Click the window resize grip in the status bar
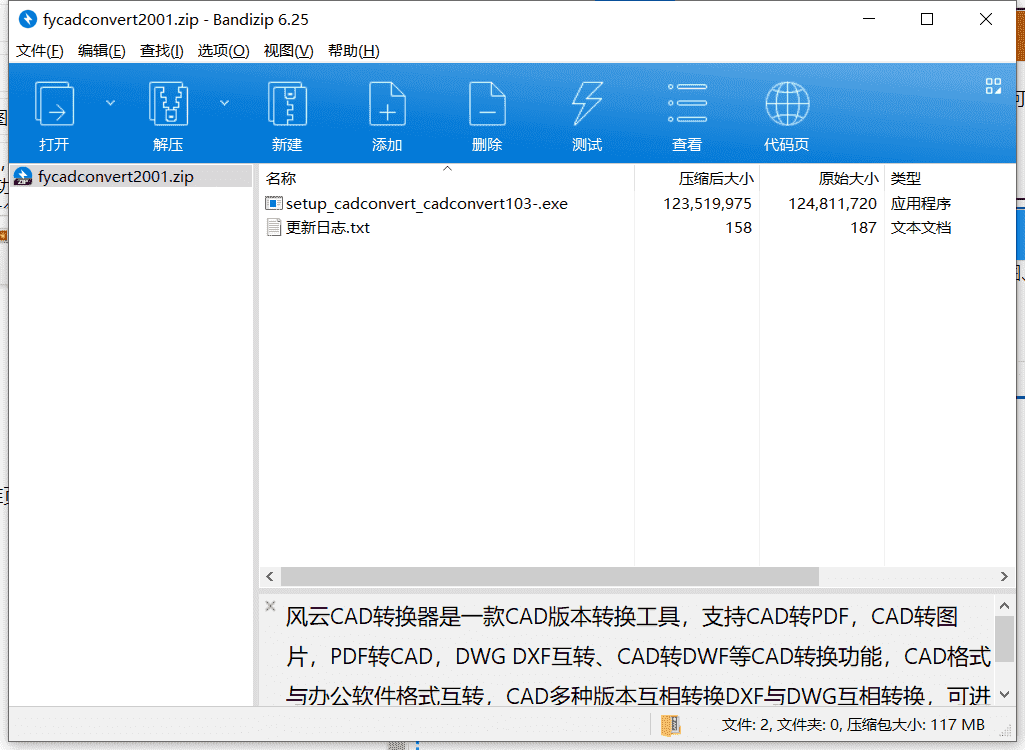This screenshot has height=750, width=1025. click(1005, 732)
